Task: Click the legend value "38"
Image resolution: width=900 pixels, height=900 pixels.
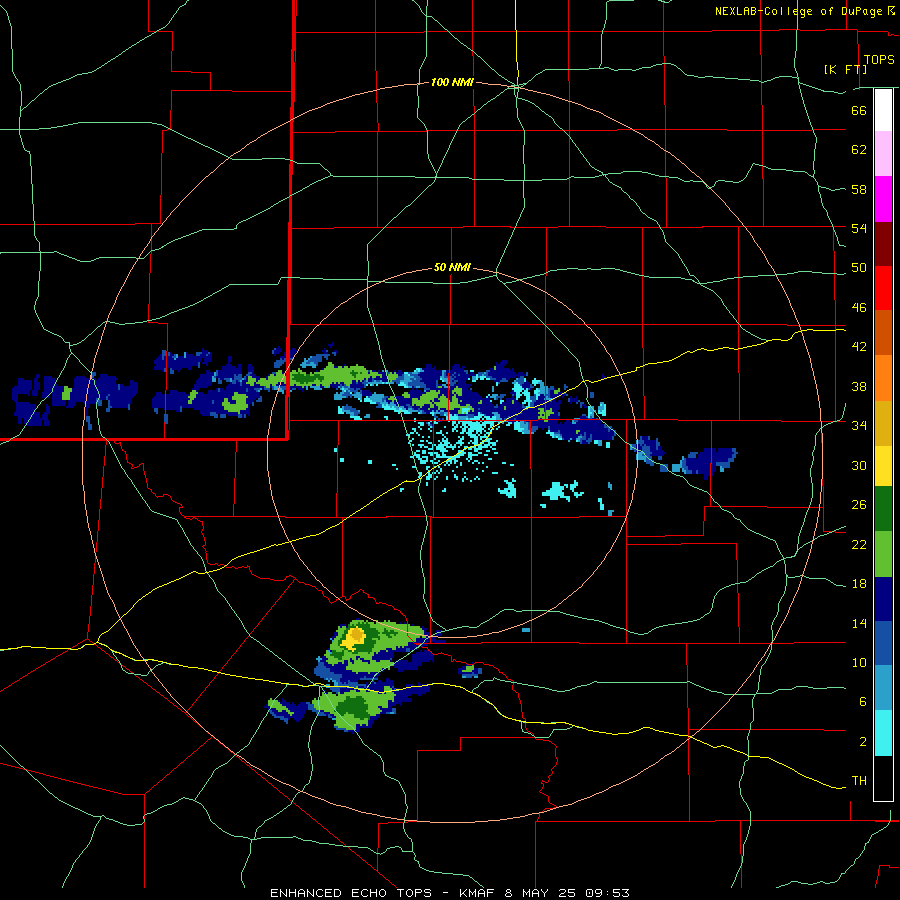Action: tap(859, 386)
